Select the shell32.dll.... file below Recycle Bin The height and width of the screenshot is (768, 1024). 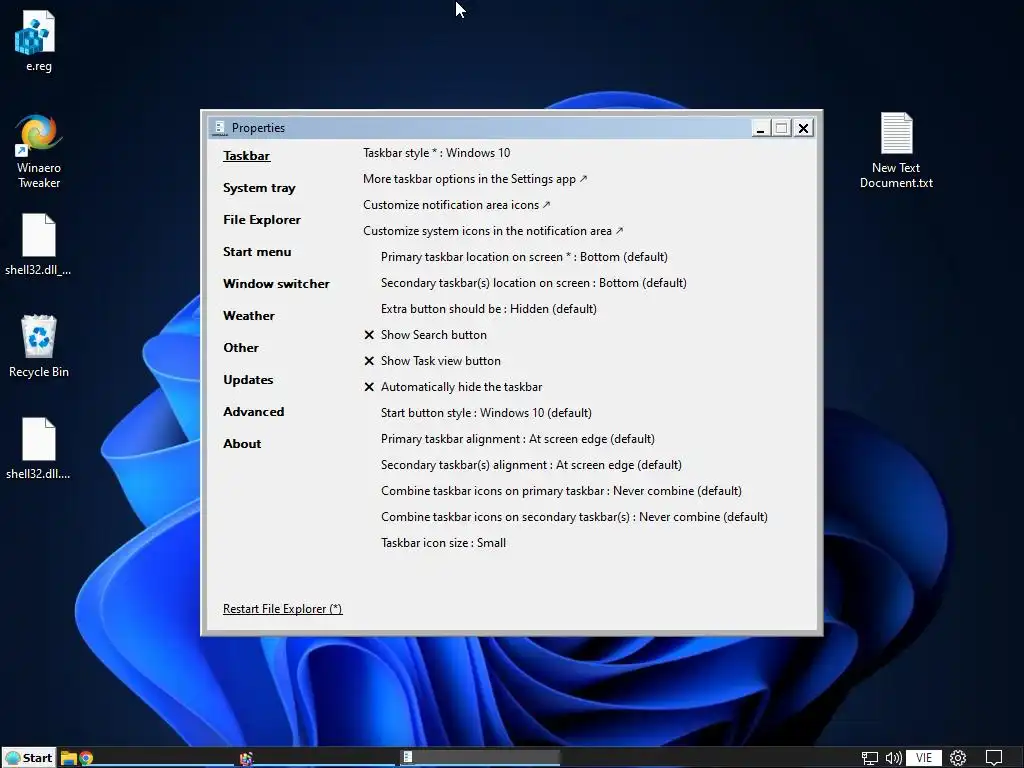pyautogui.click(x=38, y=449)
